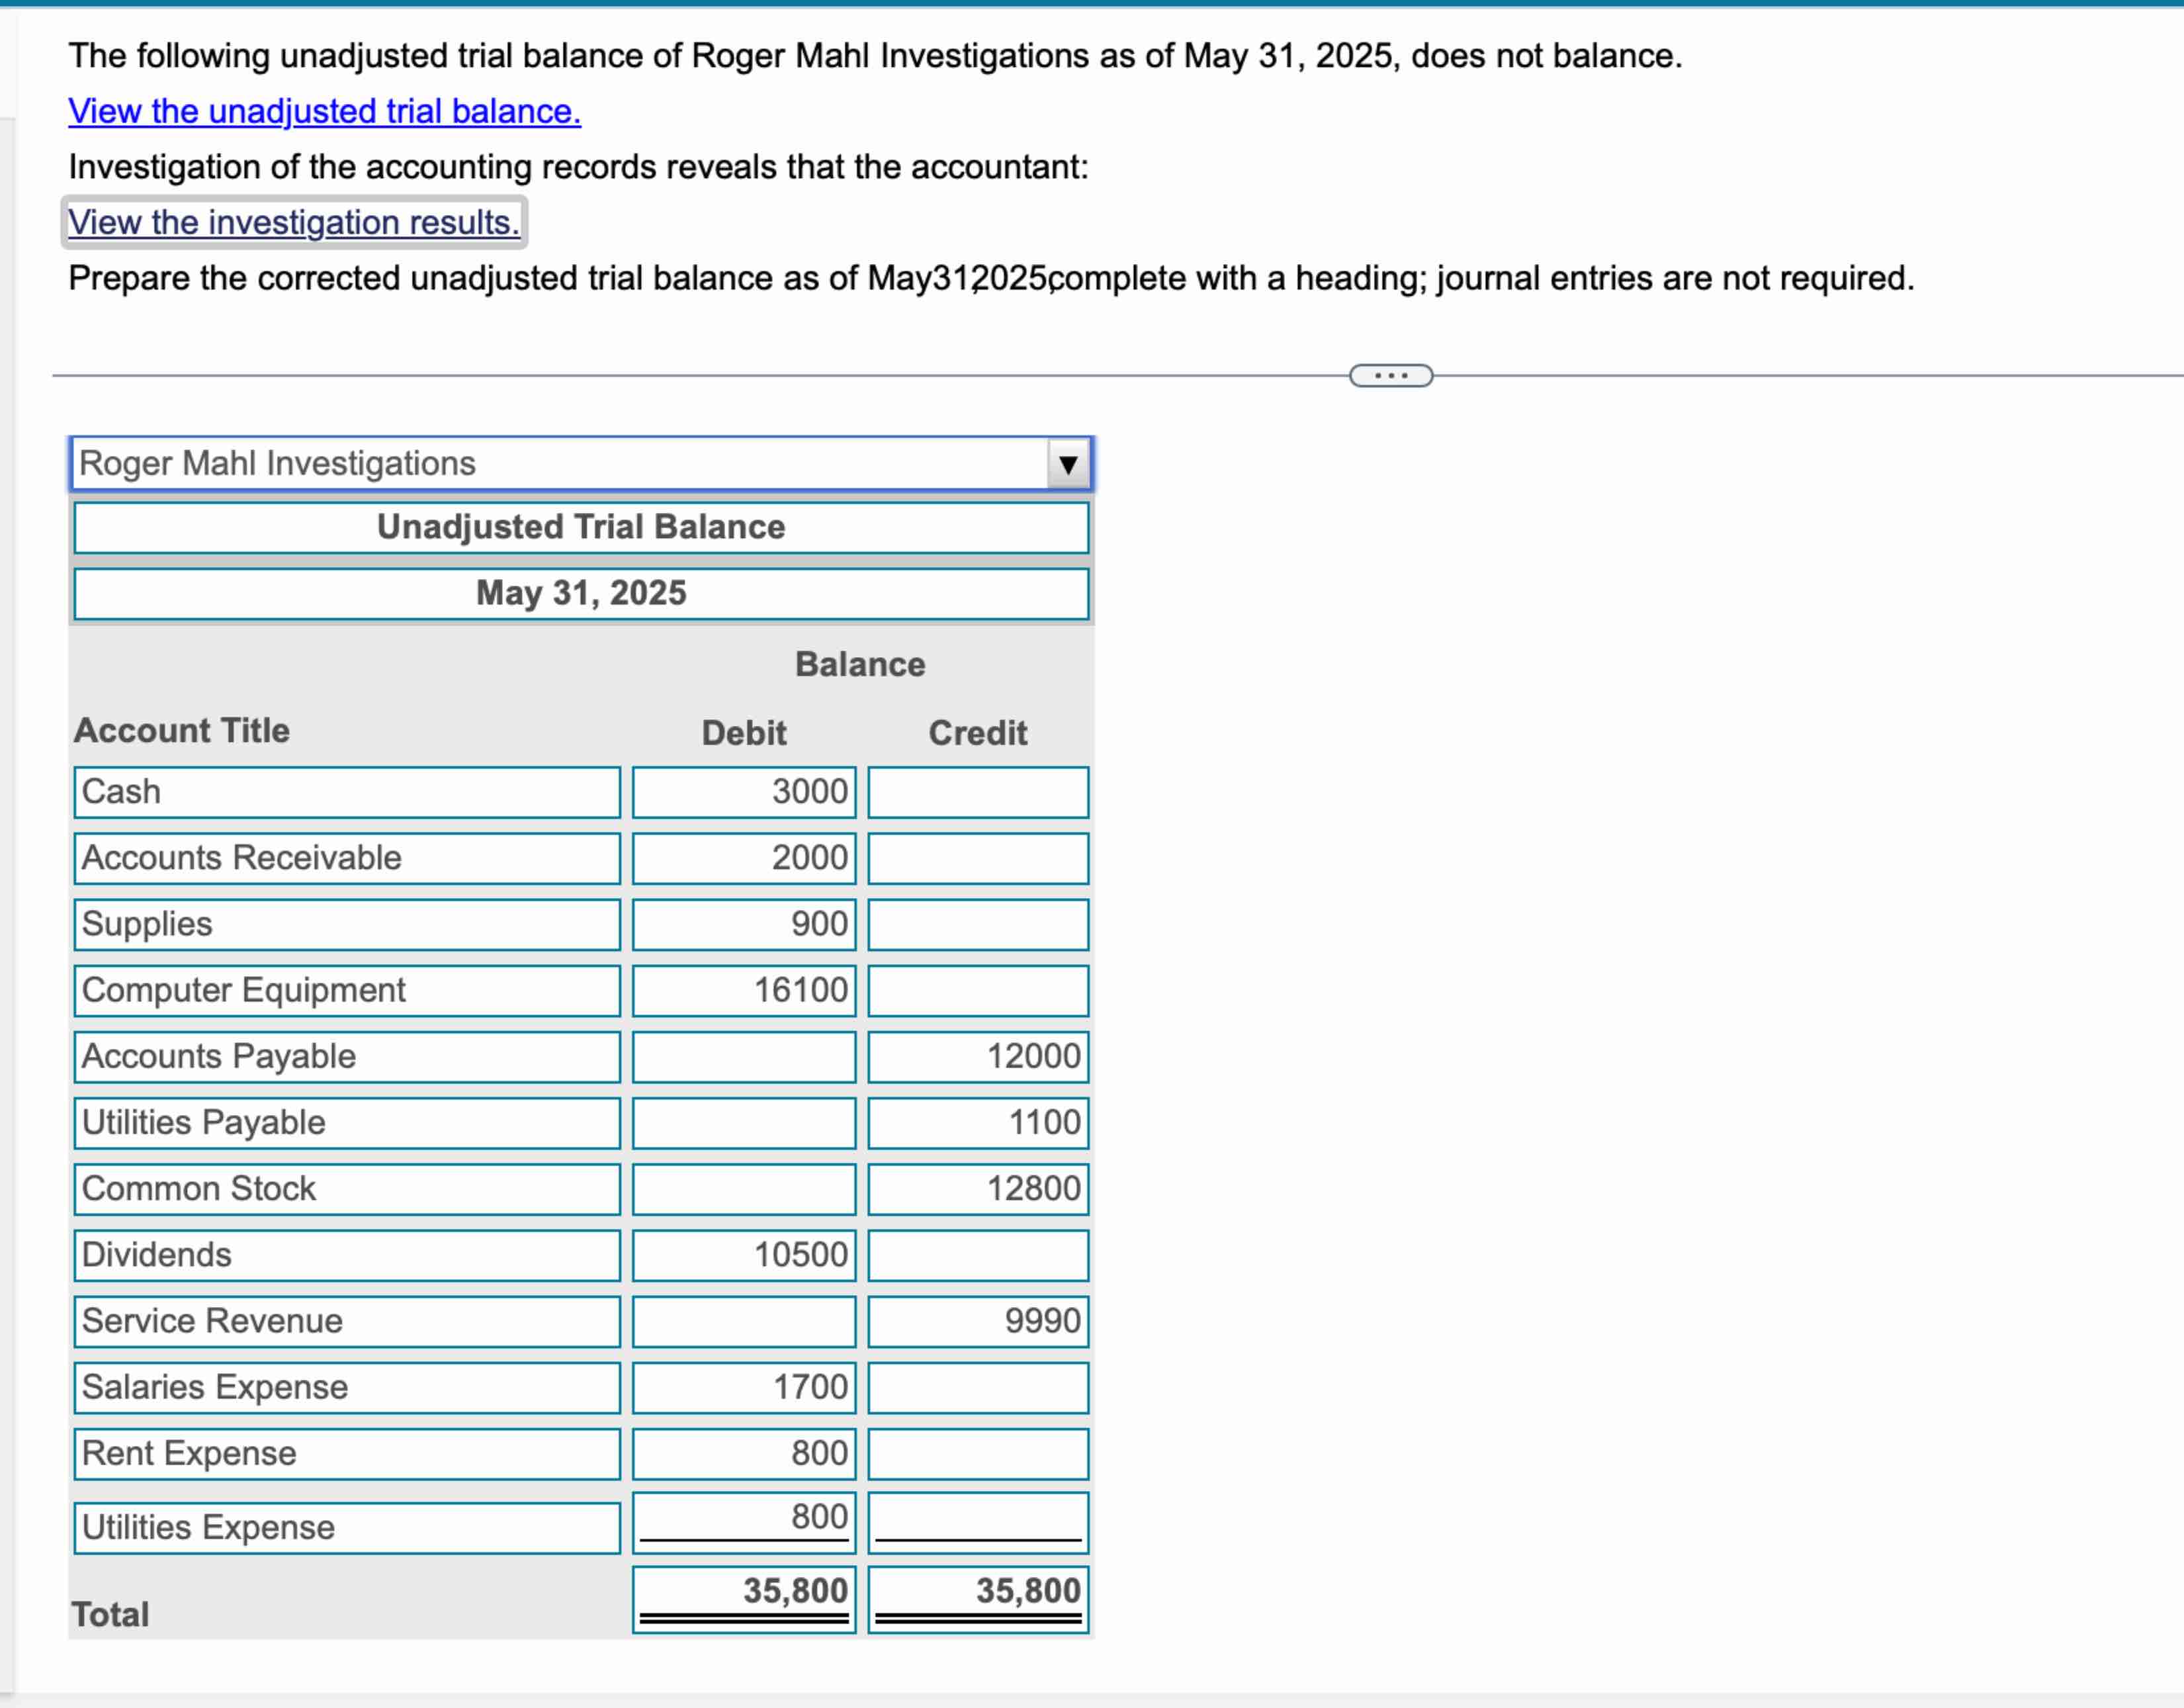Viewport: 2184px width, 1708px height.
Task: Click the Accounts Payable credit field
Action: tap(977, 1056)
